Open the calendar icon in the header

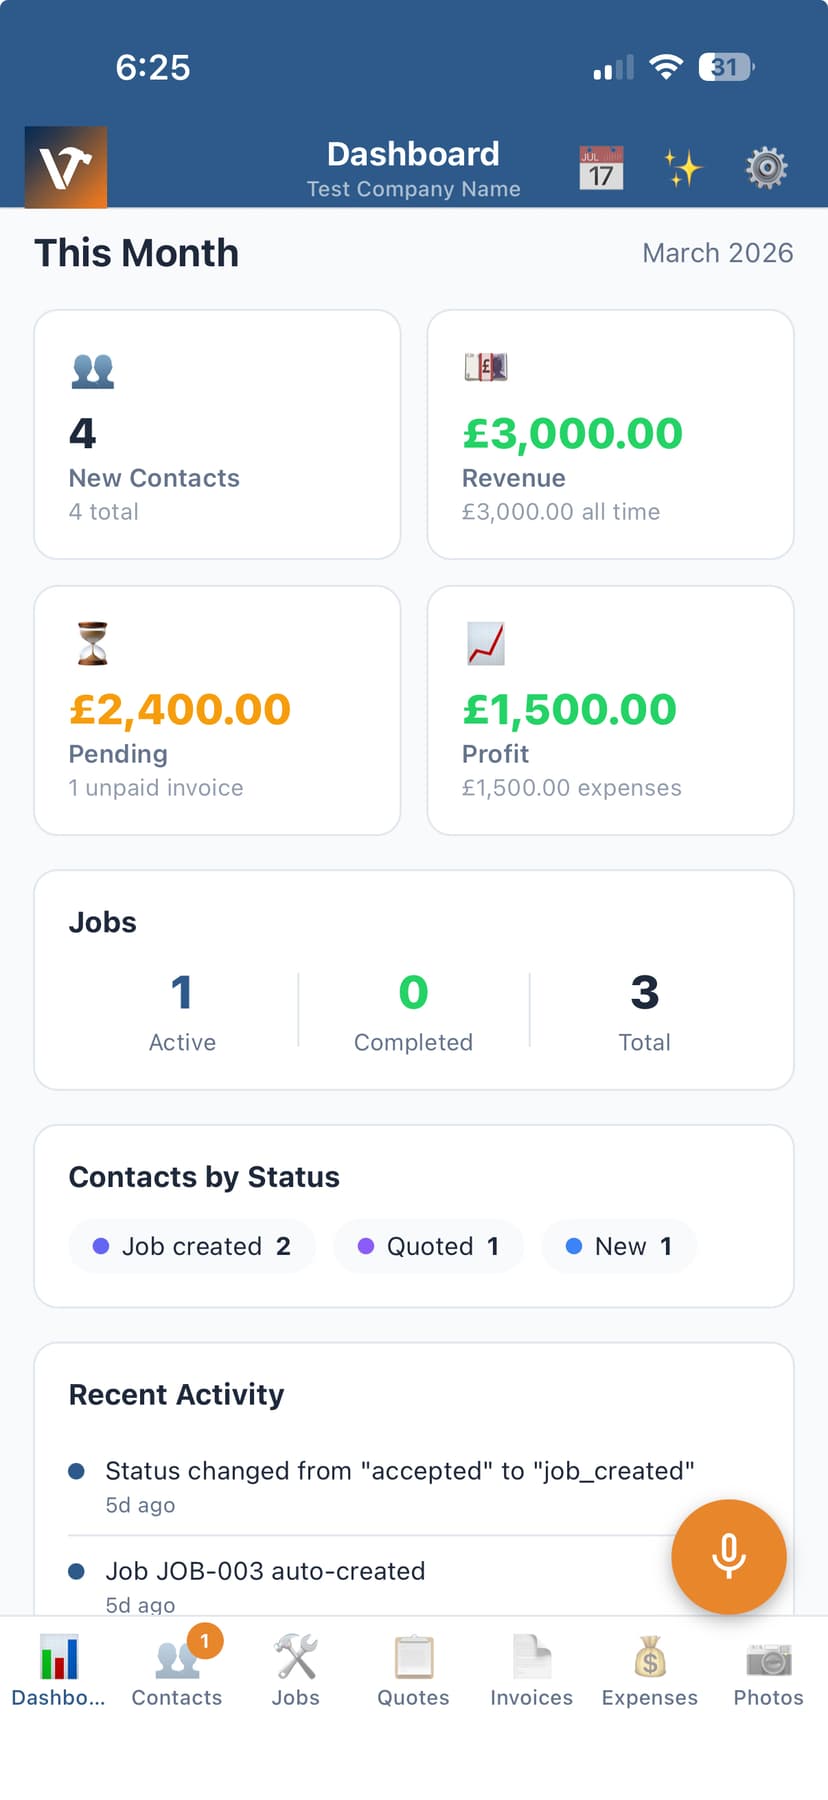(x=598, y=167)
